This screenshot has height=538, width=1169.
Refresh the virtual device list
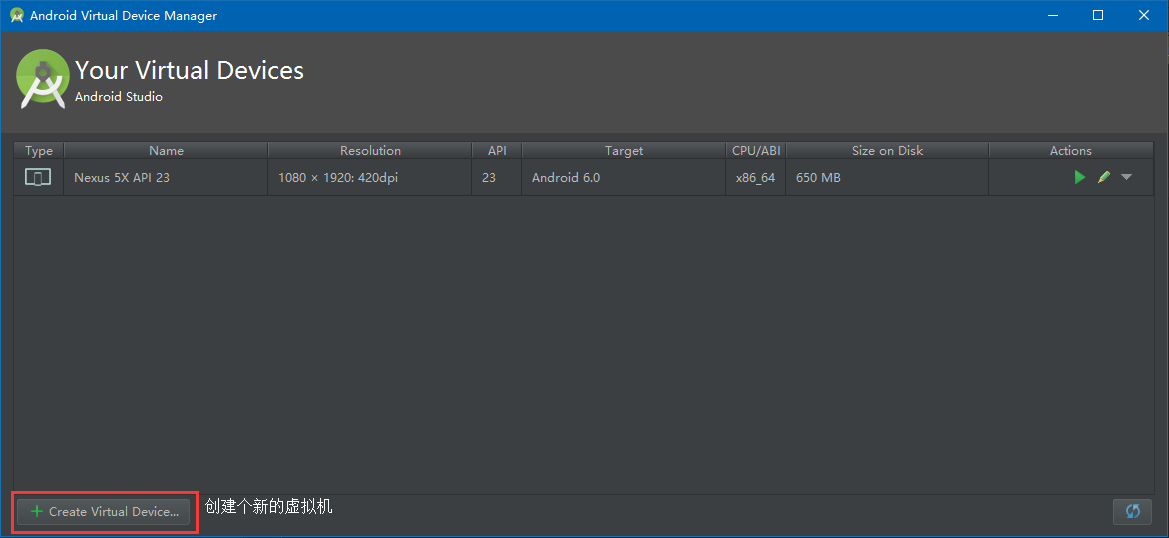tap(1132, 511)
